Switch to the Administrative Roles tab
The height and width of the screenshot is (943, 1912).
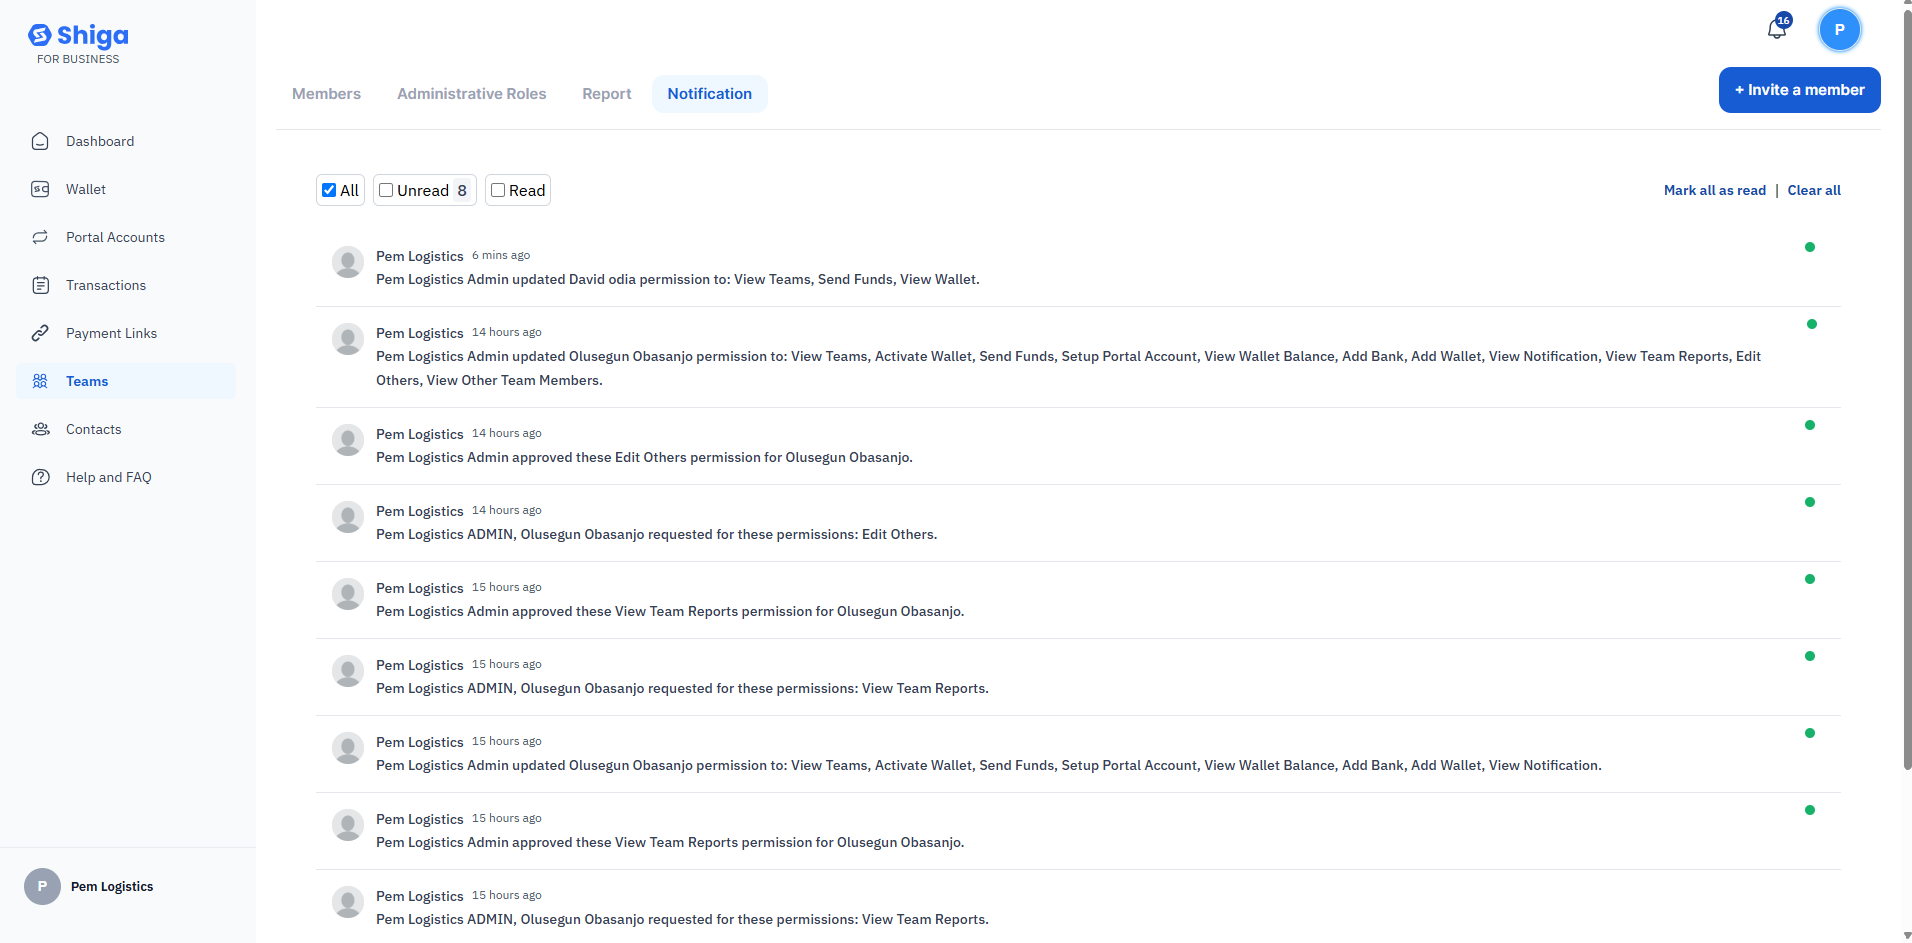coord(472,94)
